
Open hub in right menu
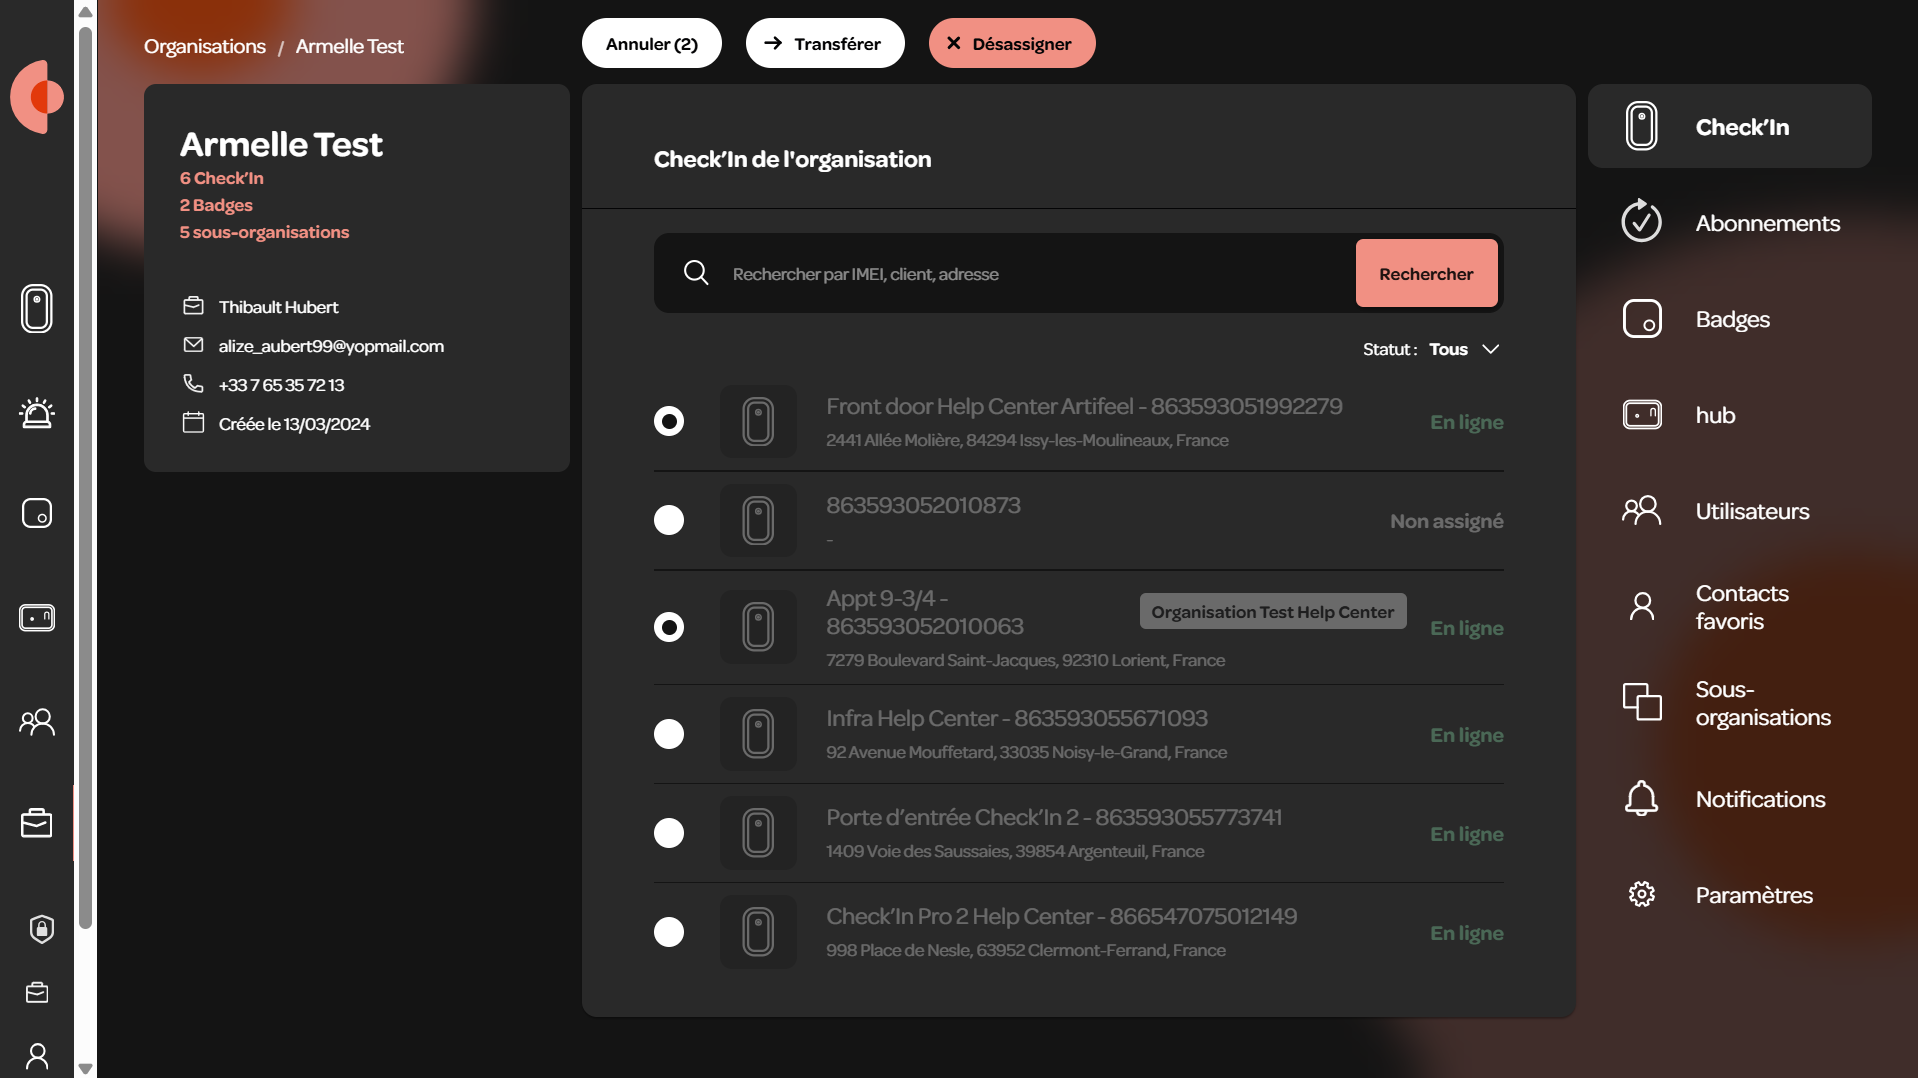tap(1730, 414)
